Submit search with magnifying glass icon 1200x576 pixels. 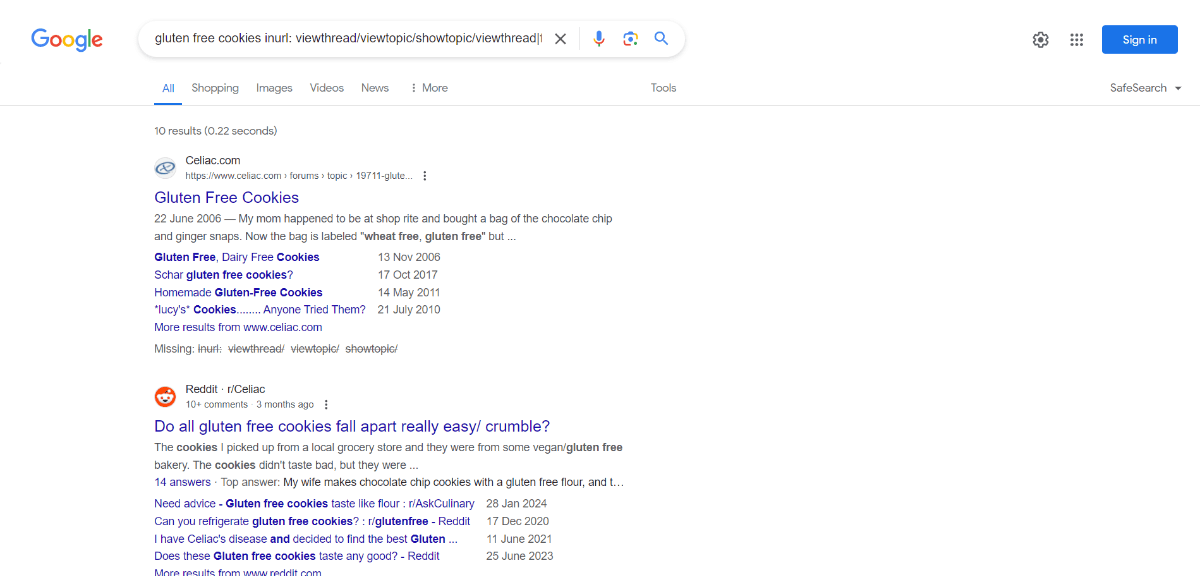(661, 39)
